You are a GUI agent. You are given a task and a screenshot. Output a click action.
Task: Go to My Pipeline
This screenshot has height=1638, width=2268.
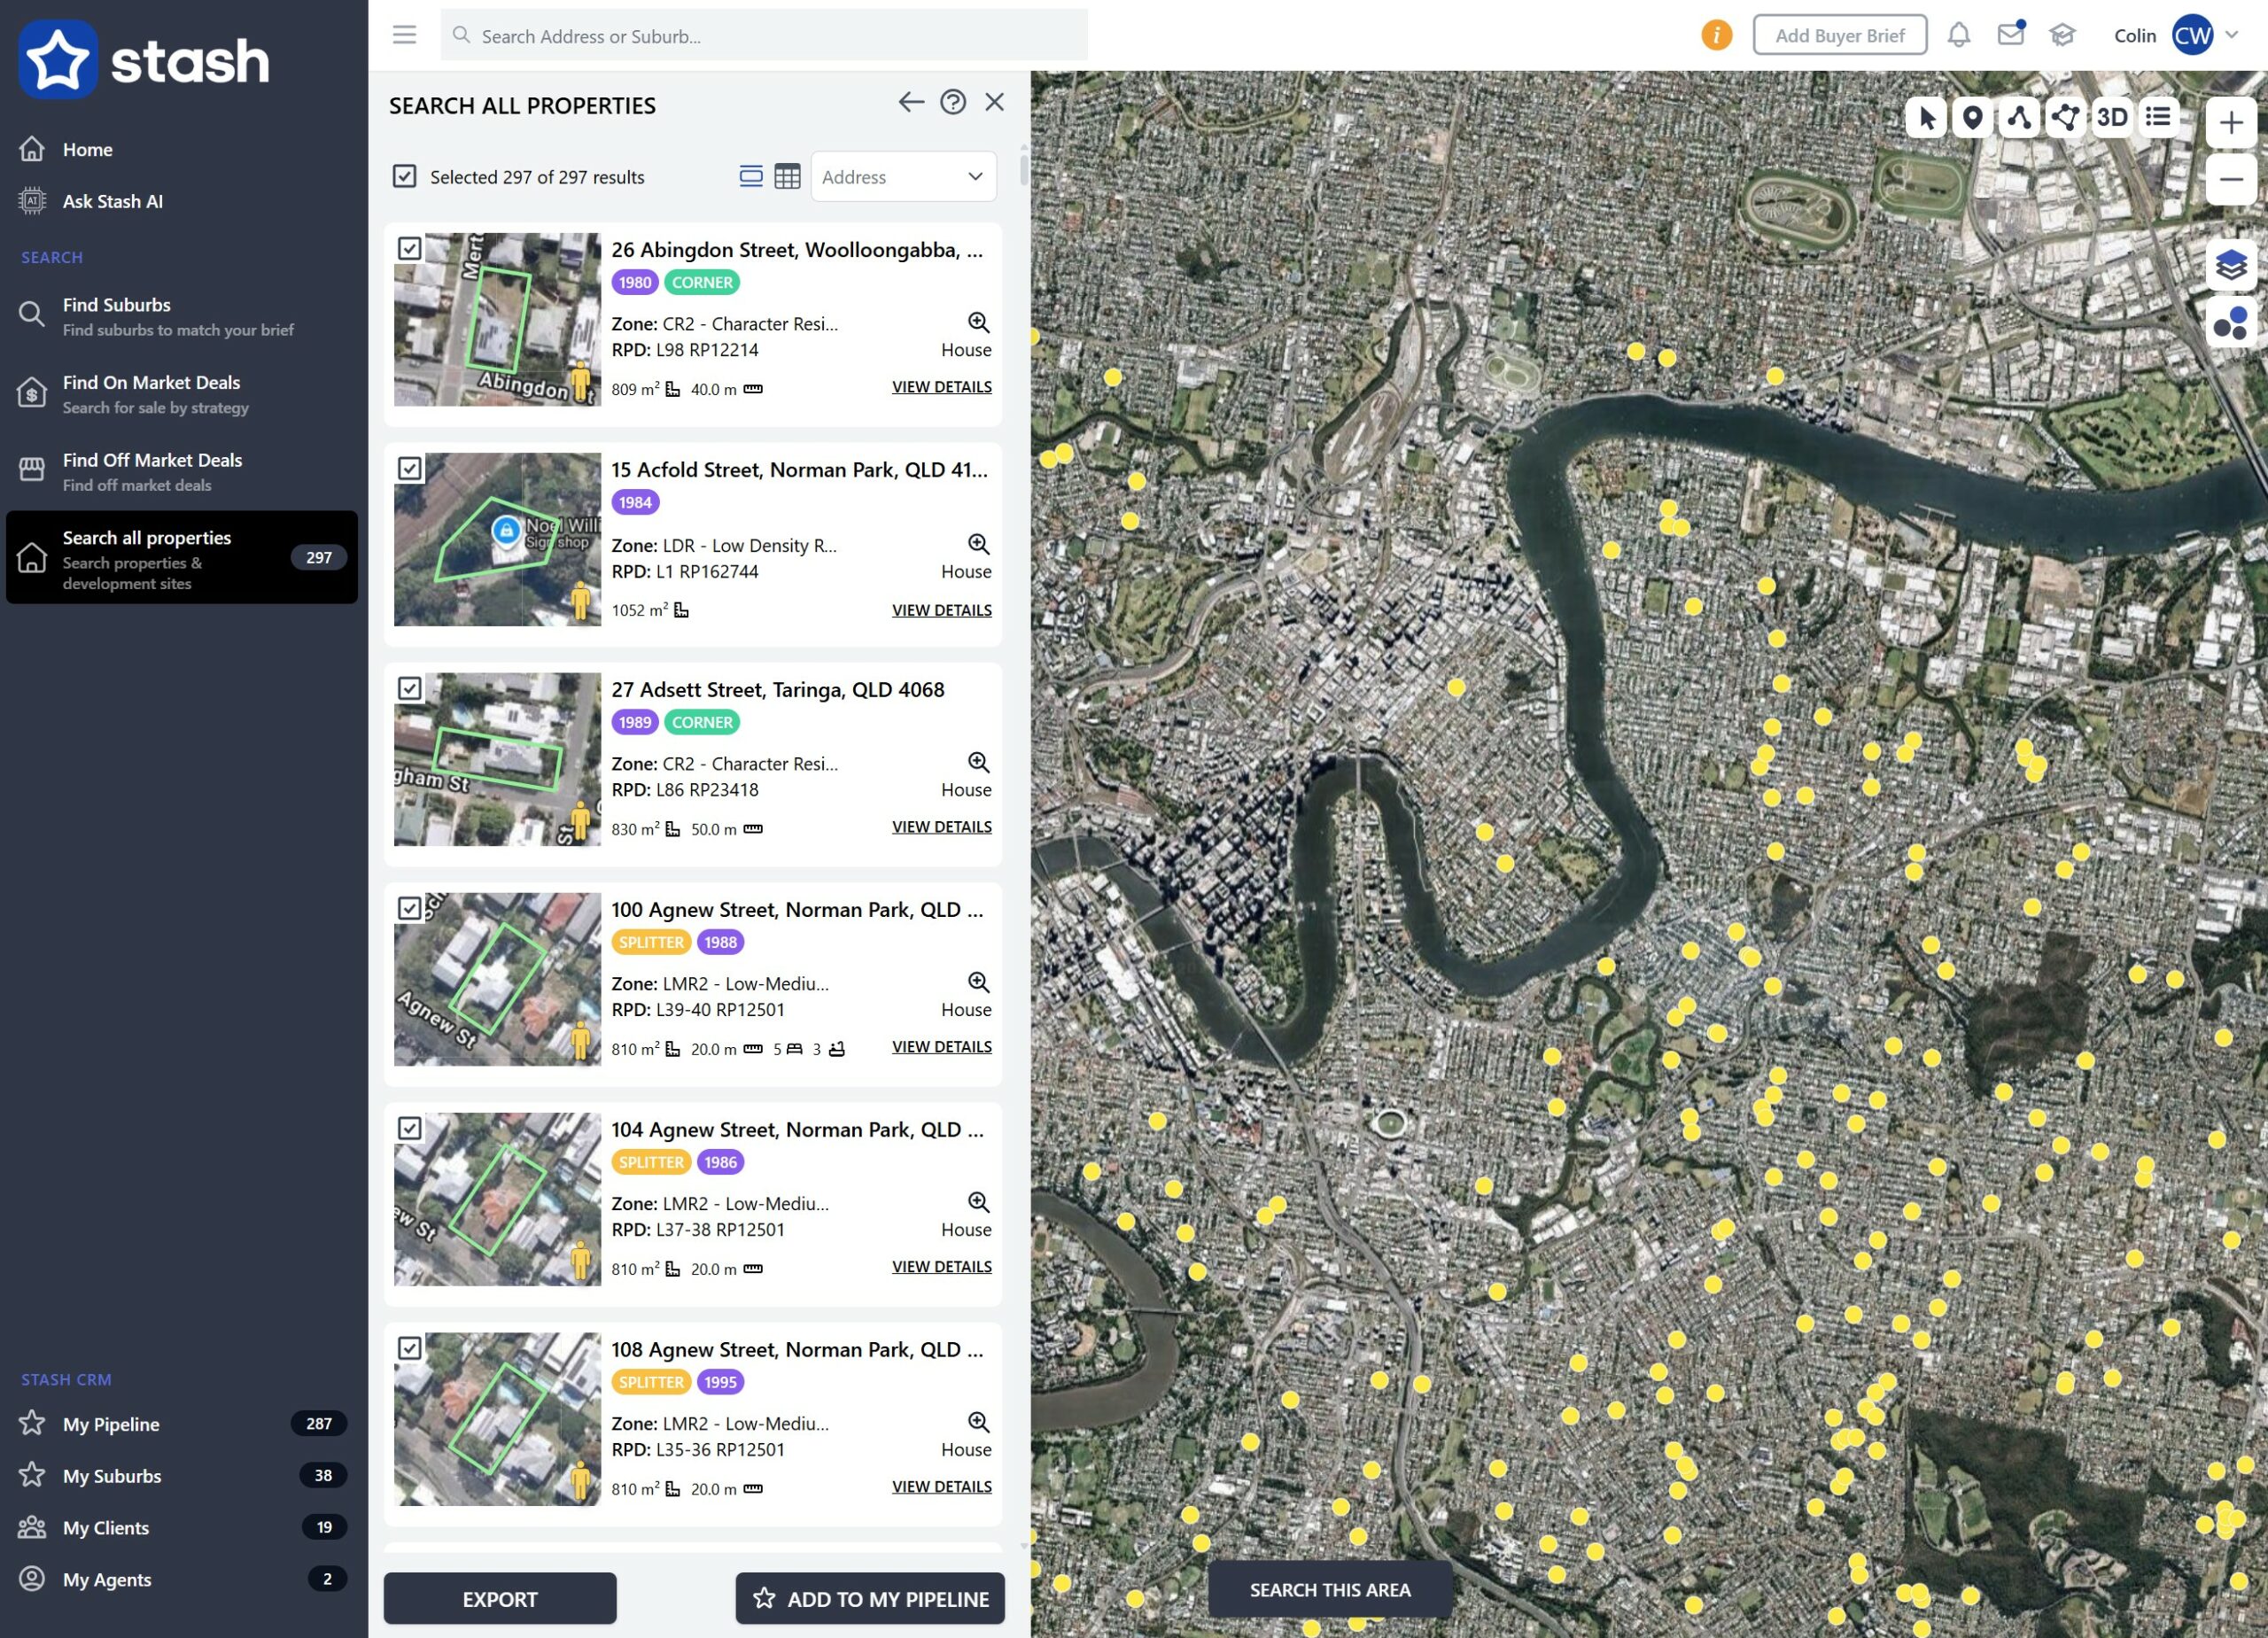[x=111, y=1424]
